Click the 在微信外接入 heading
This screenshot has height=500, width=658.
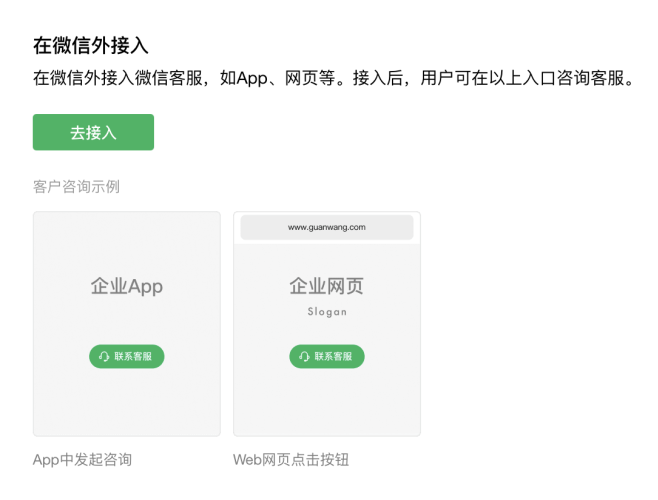coord(91,45)
